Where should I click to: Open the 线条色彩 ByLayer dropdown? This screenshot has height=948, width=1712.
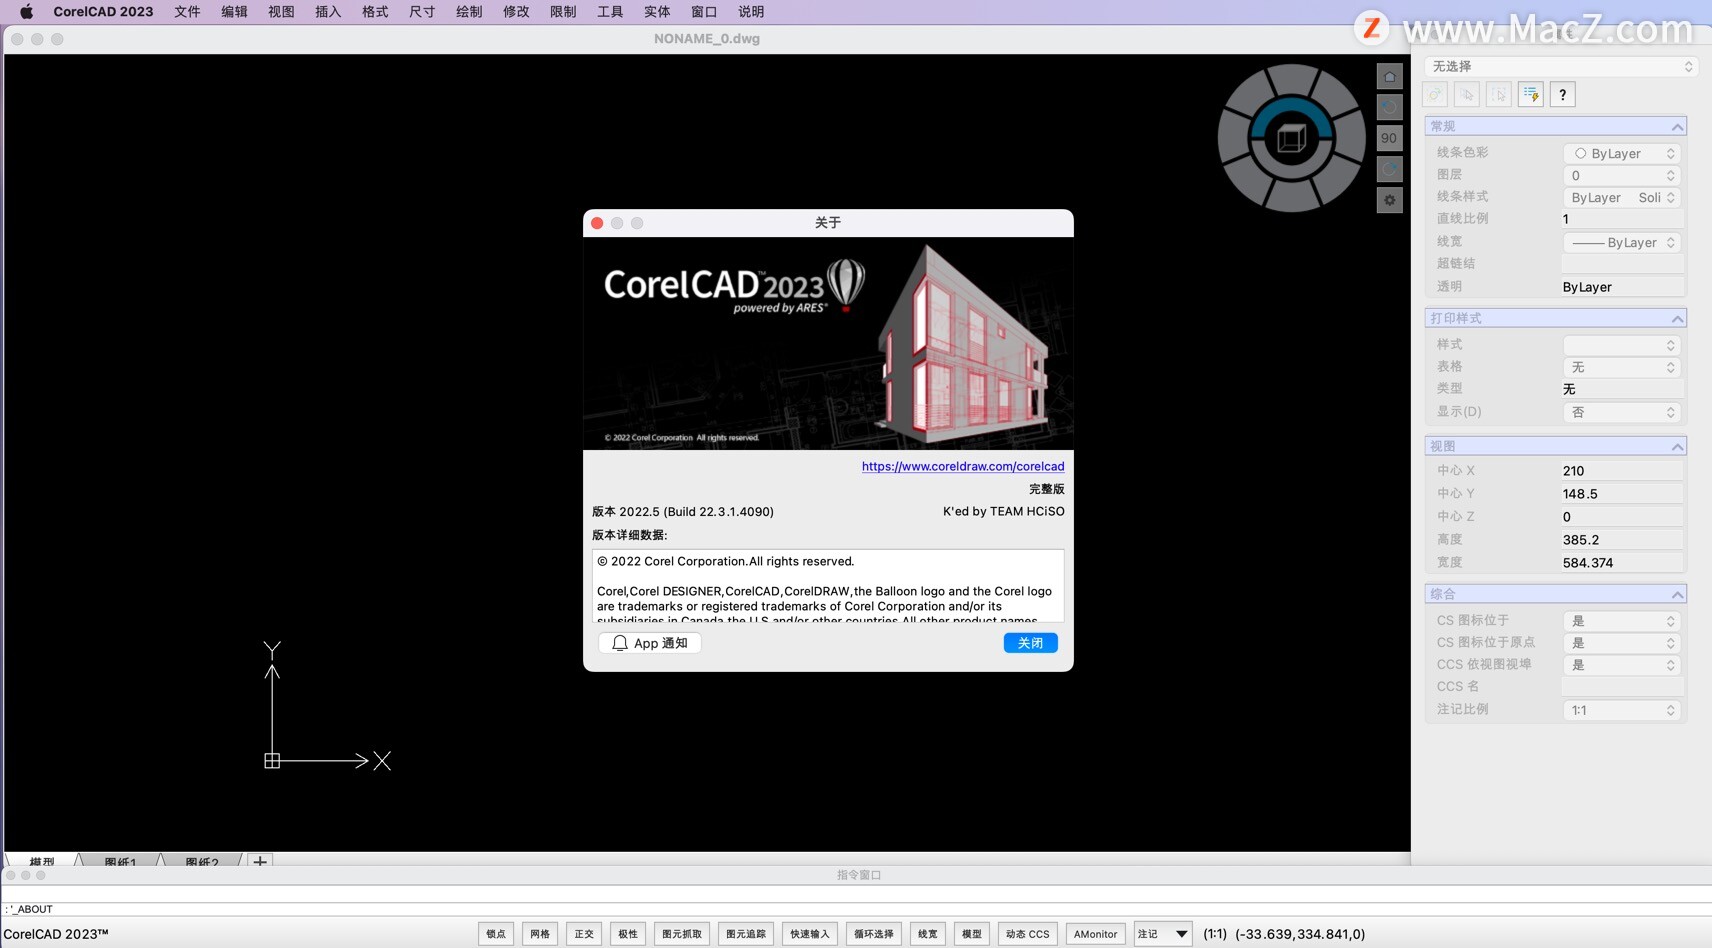(1621, 153)
